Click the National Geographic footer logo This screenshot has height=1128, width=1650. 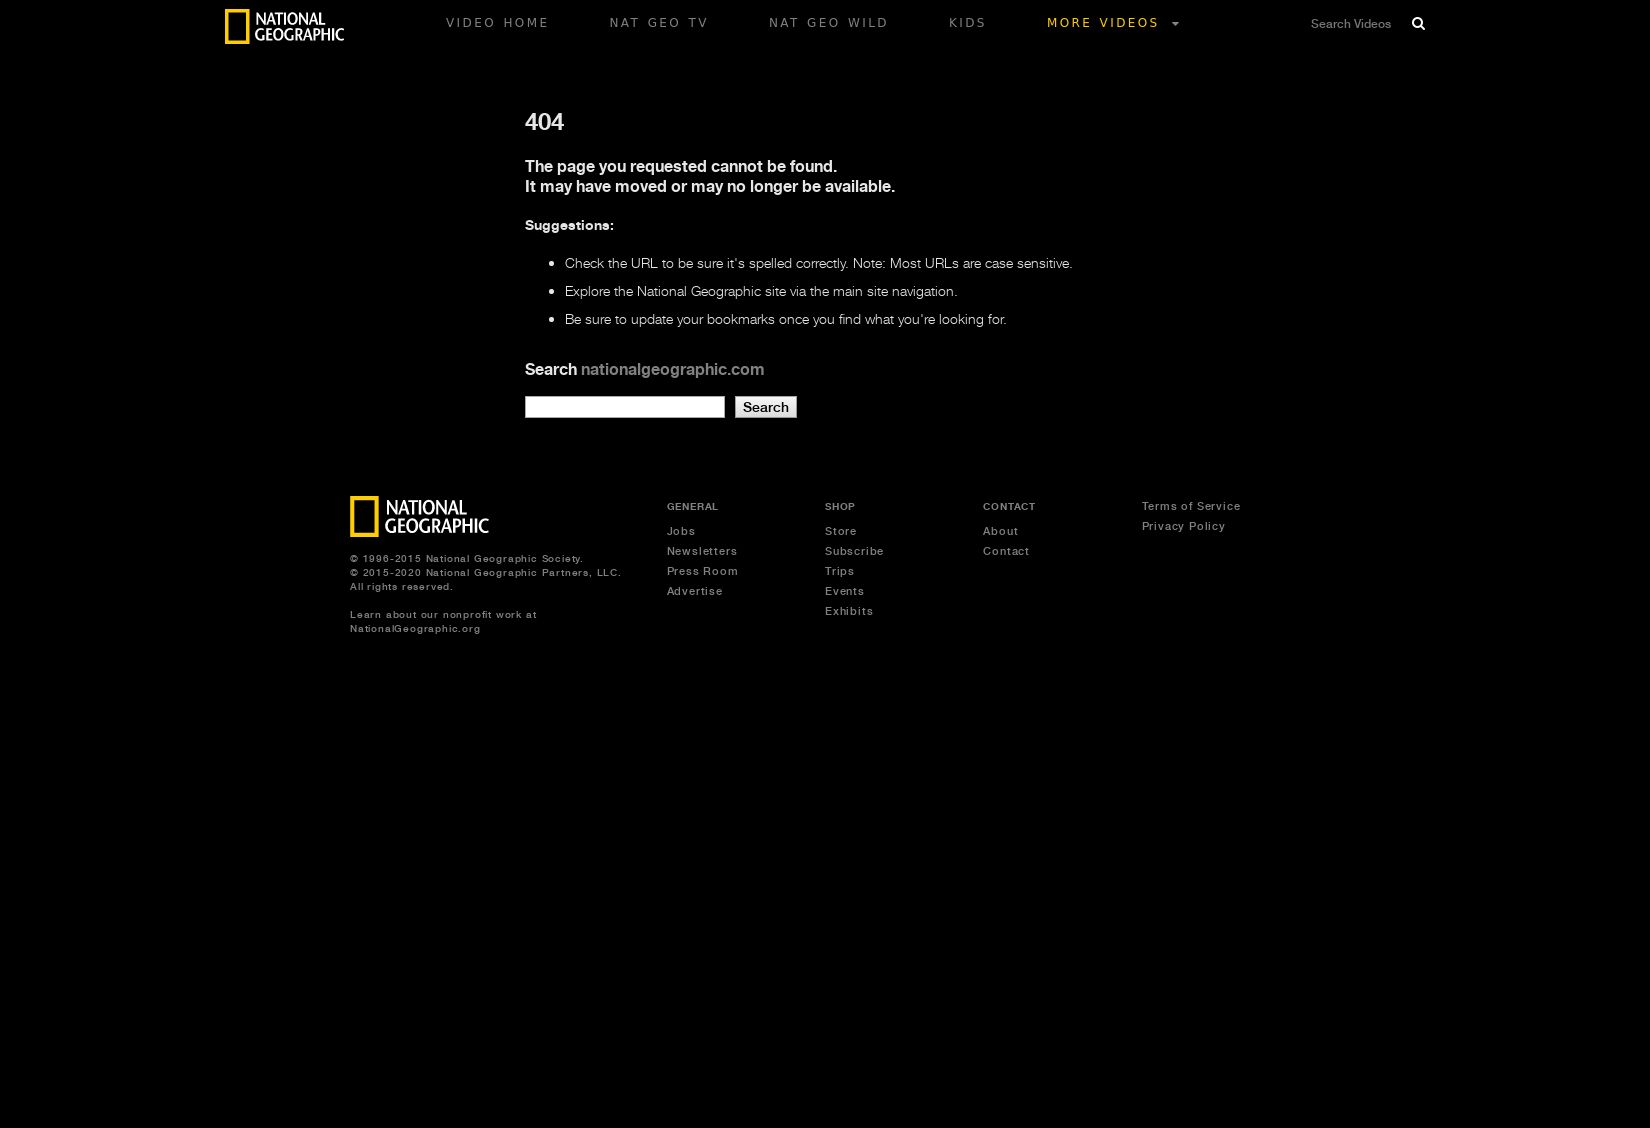[419, 517]
